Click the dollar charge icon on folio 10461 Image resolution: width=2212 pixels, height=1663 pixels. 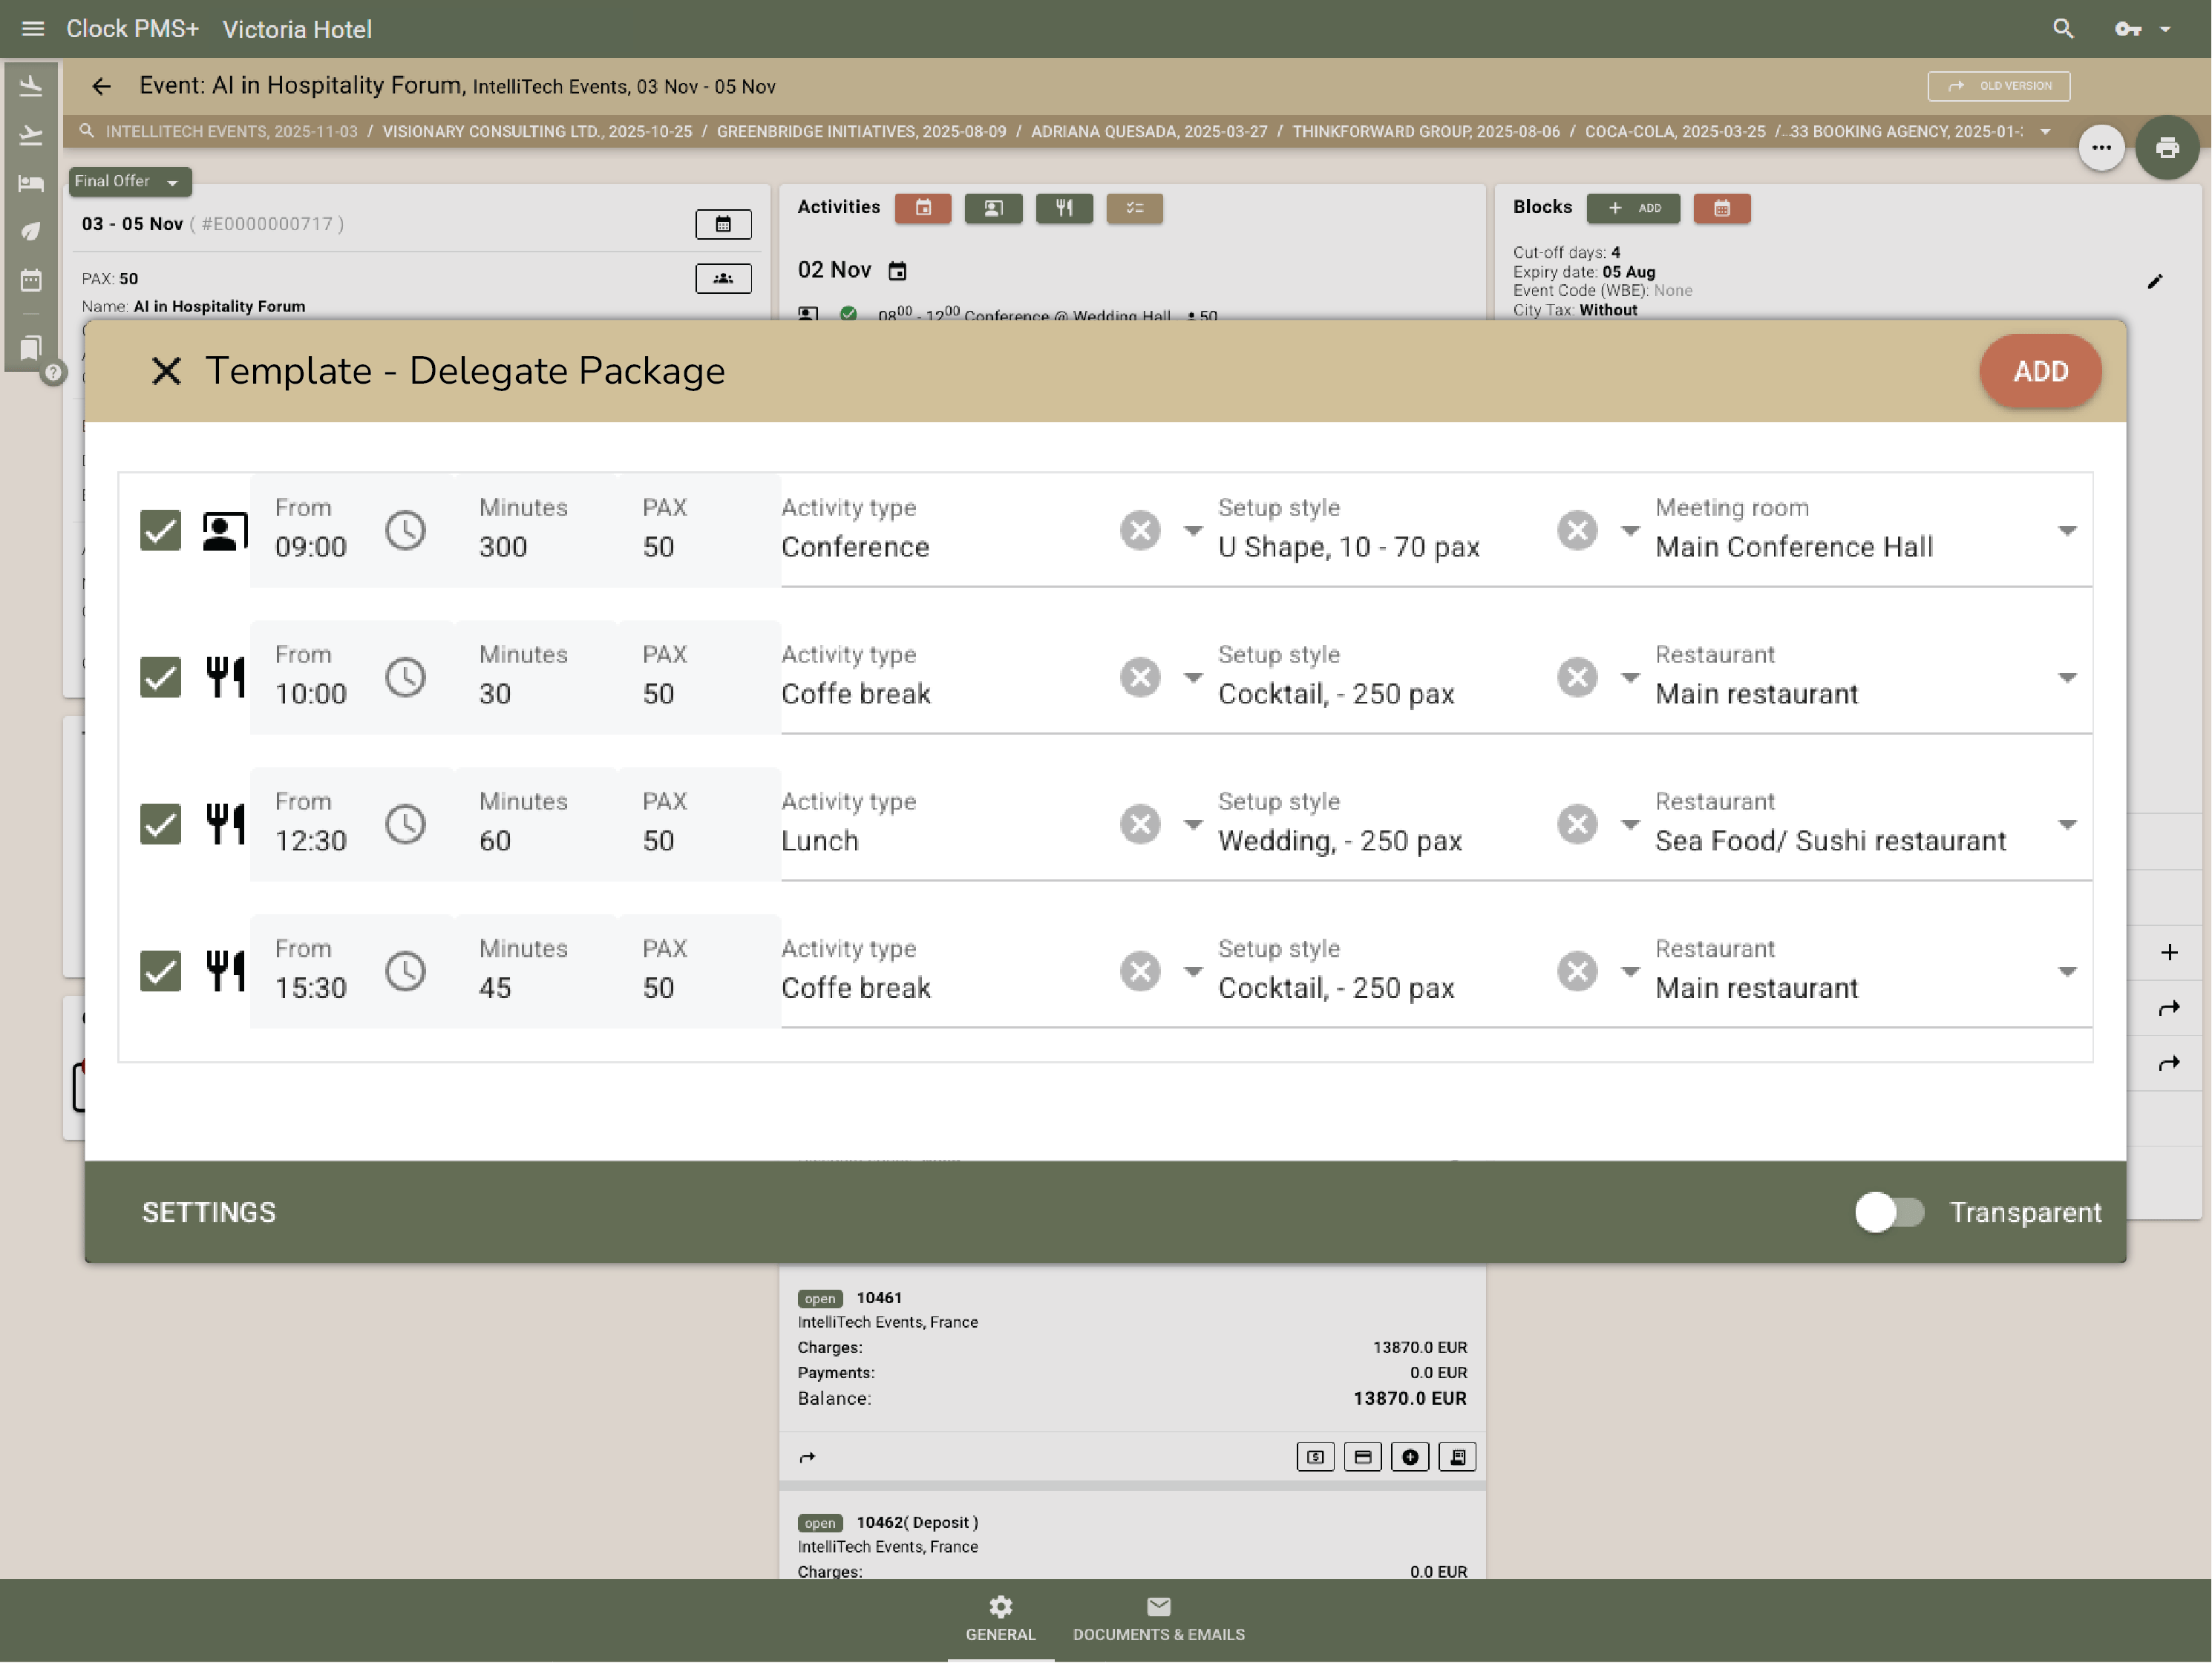coord(1315,1457)
